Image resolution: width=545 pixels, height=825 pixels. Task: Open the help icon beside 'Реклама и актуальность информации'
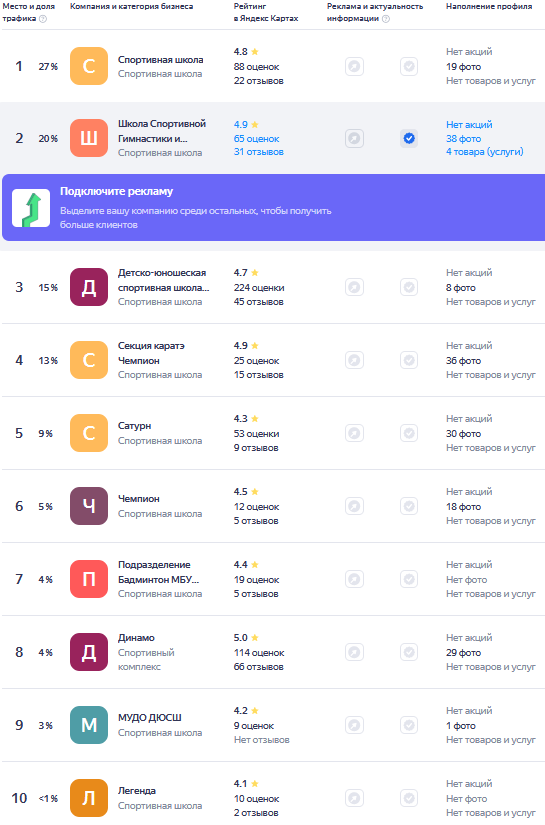pyautogui.click(x=386, y=19)
